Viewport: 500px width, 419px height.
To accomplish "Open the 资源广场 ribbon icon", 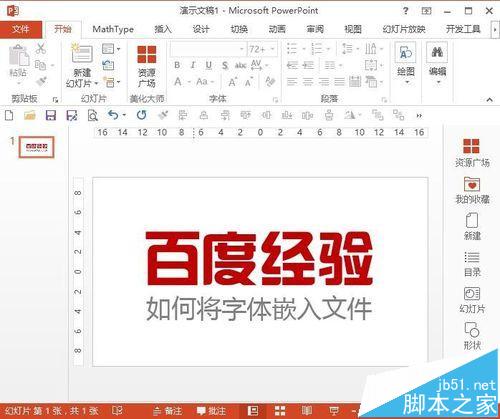I will point(147,54).
